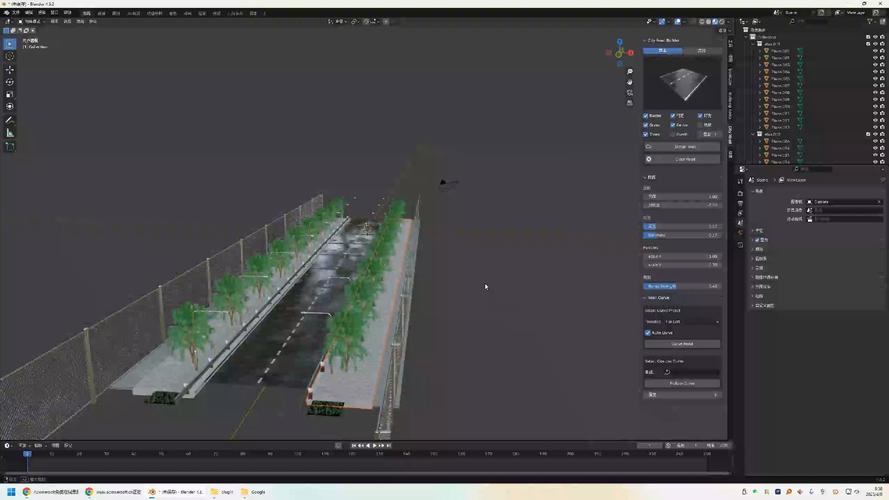Click the road preview thumbnail
Screen dimensions: 889x500
point(683,83)
